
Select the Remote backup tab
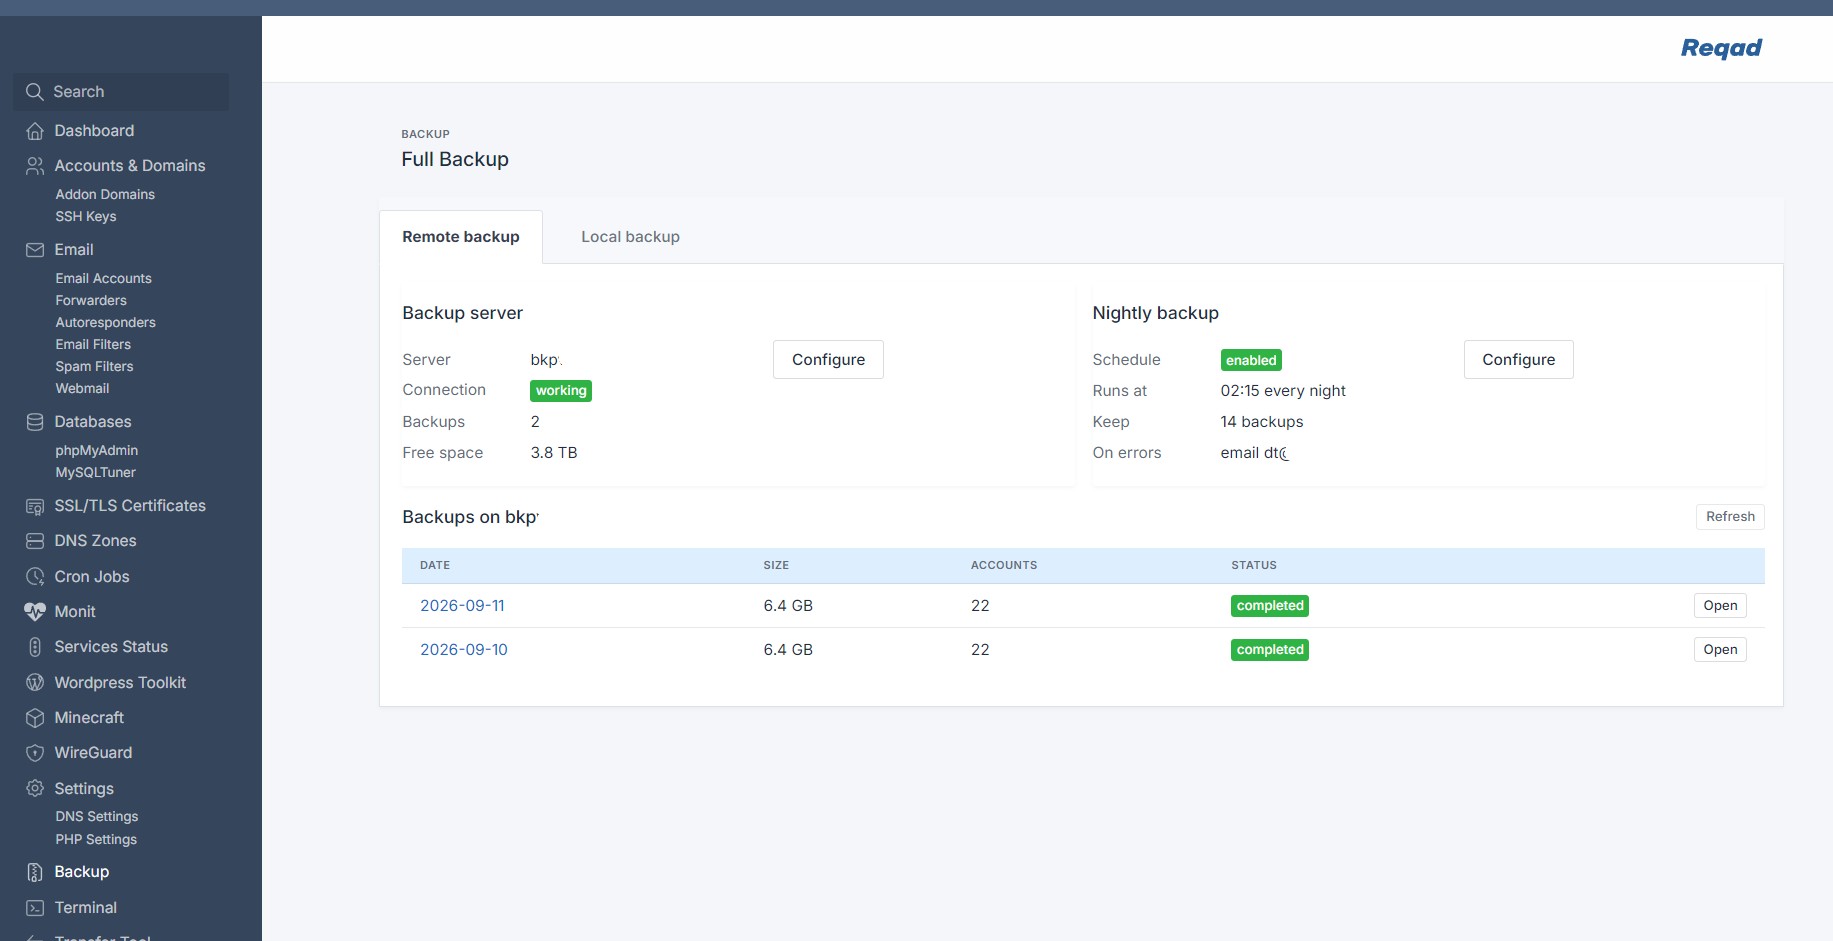(461, 237)
